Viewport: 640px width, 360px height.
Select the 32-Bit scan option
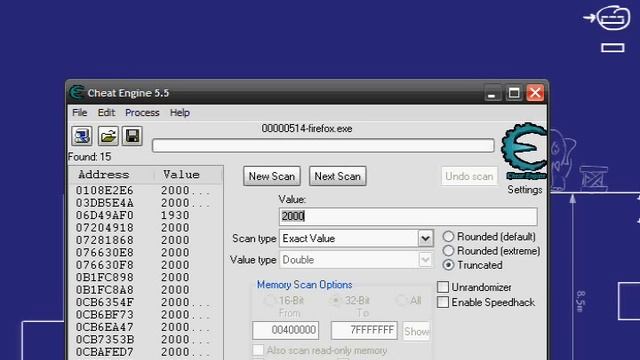pos(336,301)
